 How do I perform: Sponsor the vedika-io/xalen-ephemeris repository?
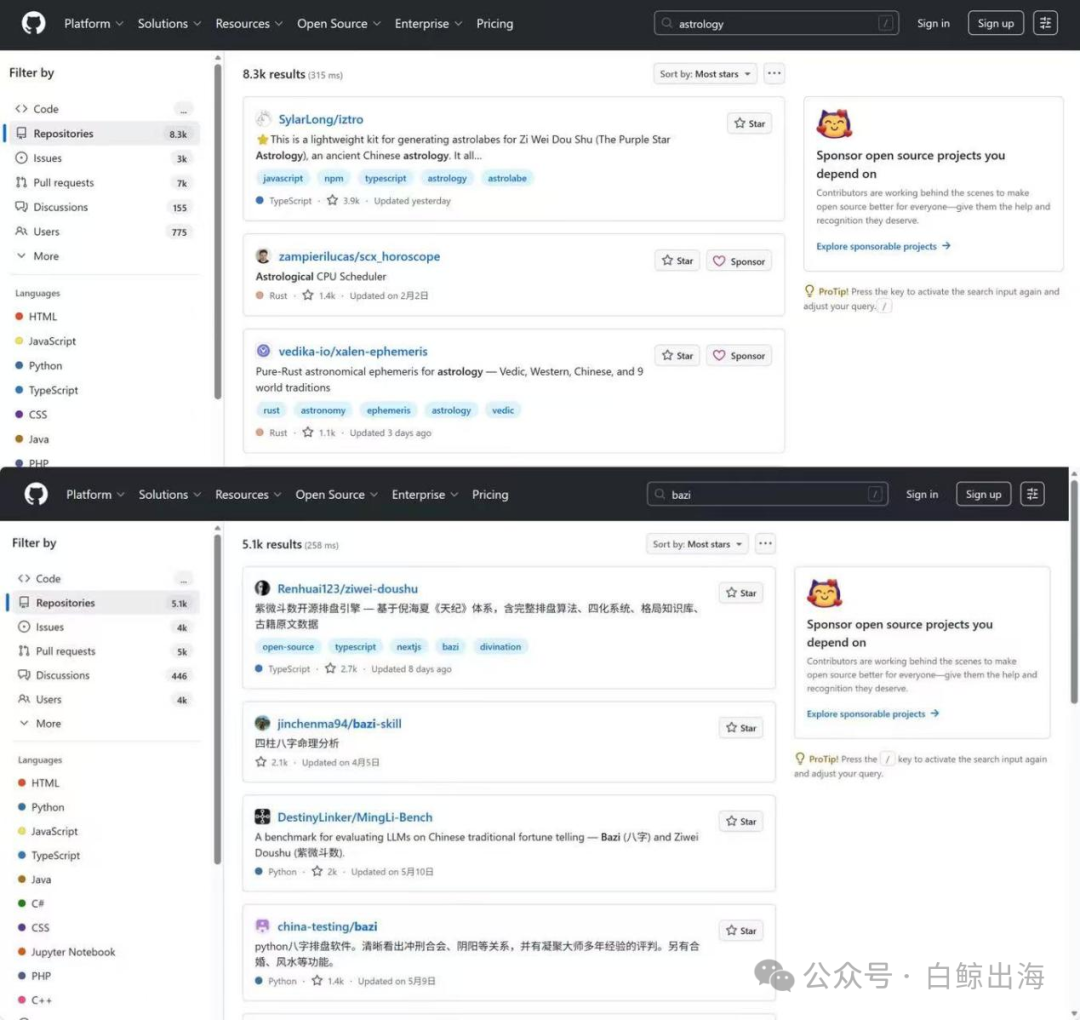coord(738,355)
